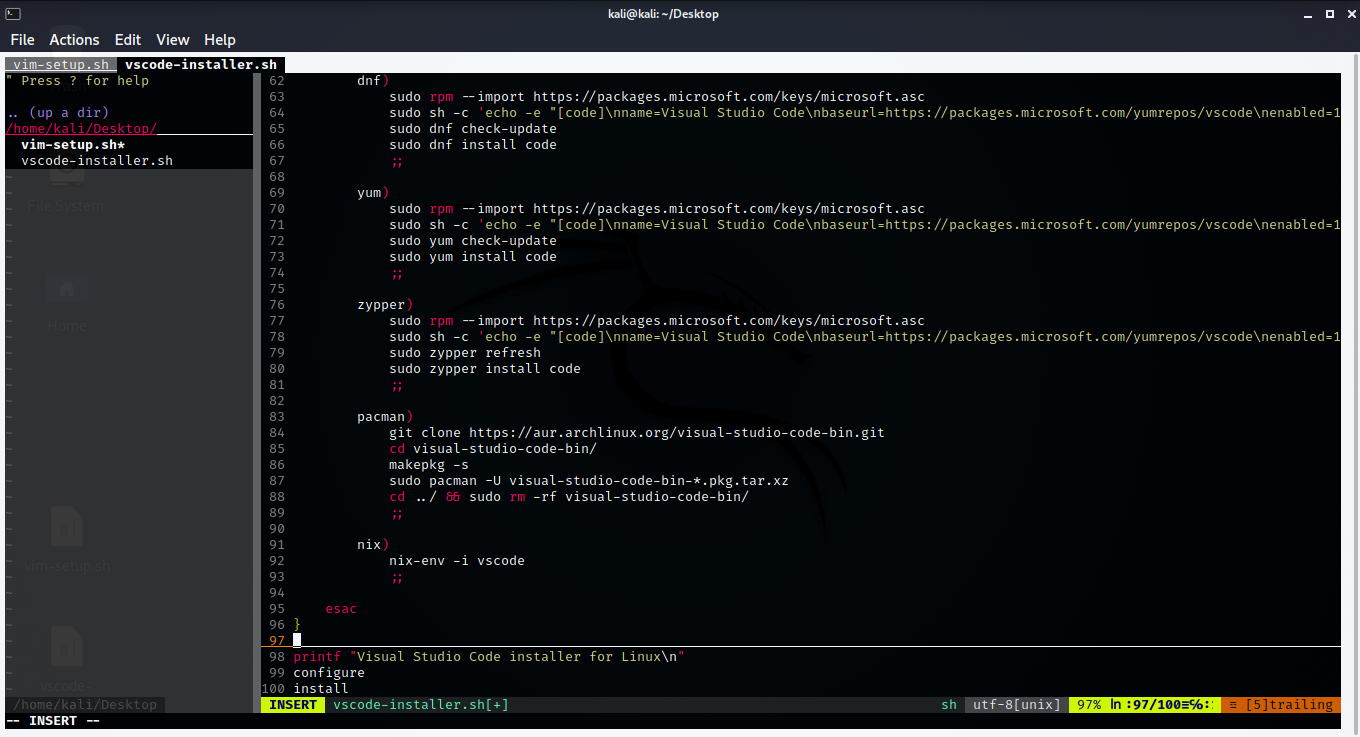Screen dimensions: 1360x737
Task: Go up a dir in the file tree
Action: (x=57, y=113)
